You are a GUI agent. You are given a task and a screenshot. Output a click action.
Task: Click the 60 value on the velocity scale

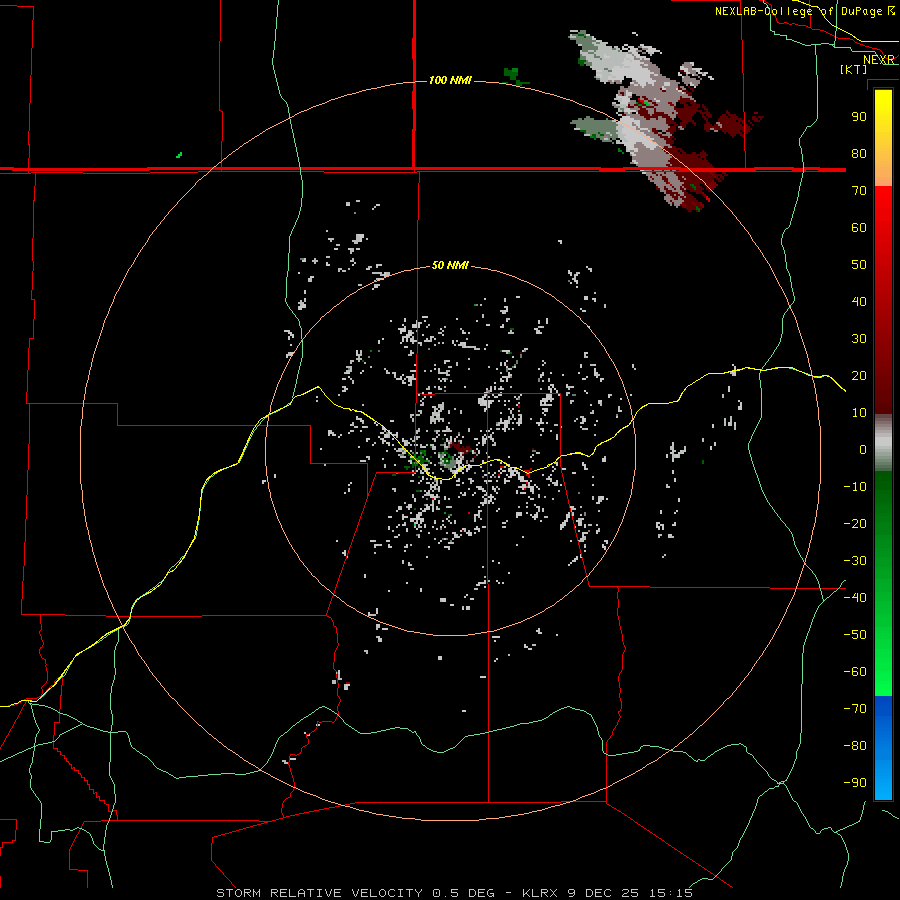[859, 228]
